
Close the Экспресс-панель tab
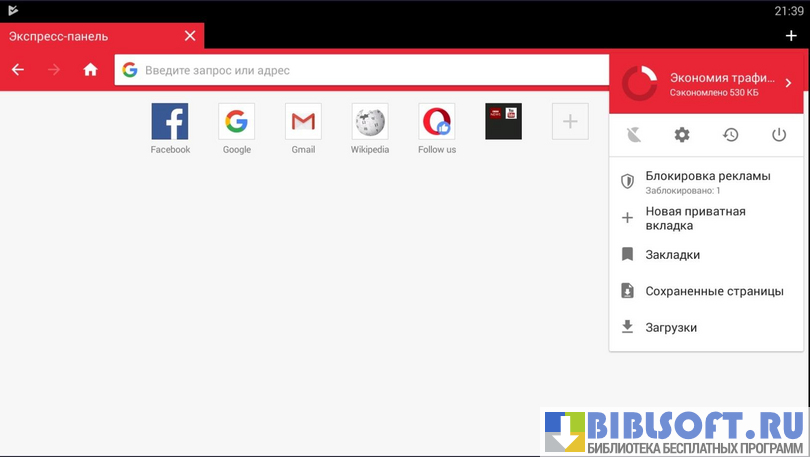point(190,36)
